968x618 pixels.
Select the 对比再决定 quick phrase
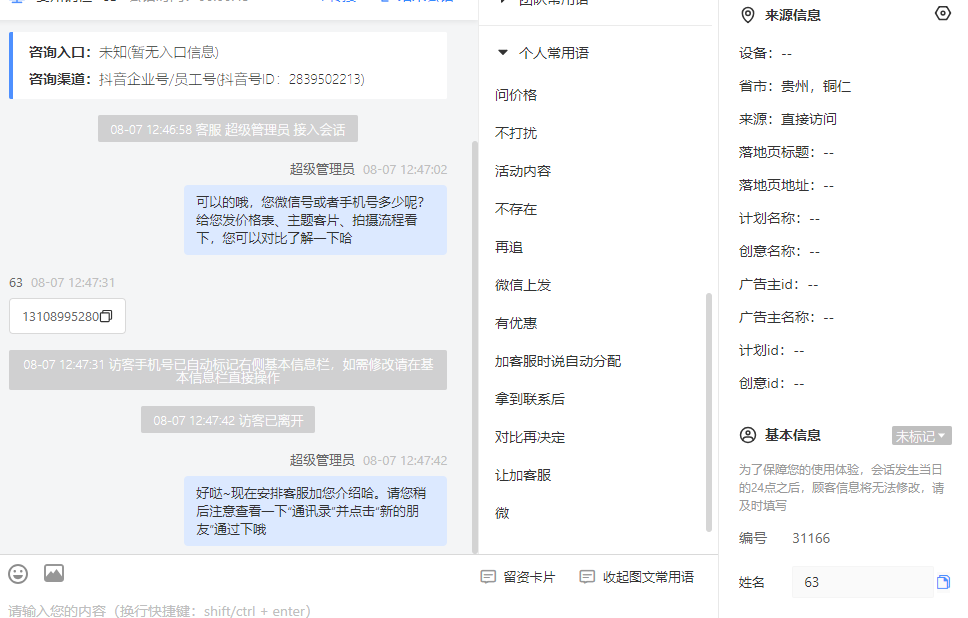530,438
